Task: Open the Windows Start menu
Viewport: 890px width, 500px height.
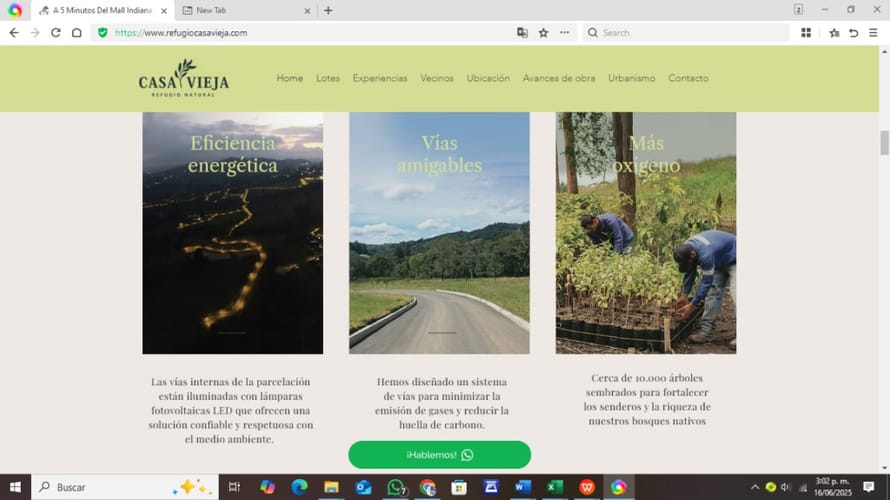Action: [15, 487]
